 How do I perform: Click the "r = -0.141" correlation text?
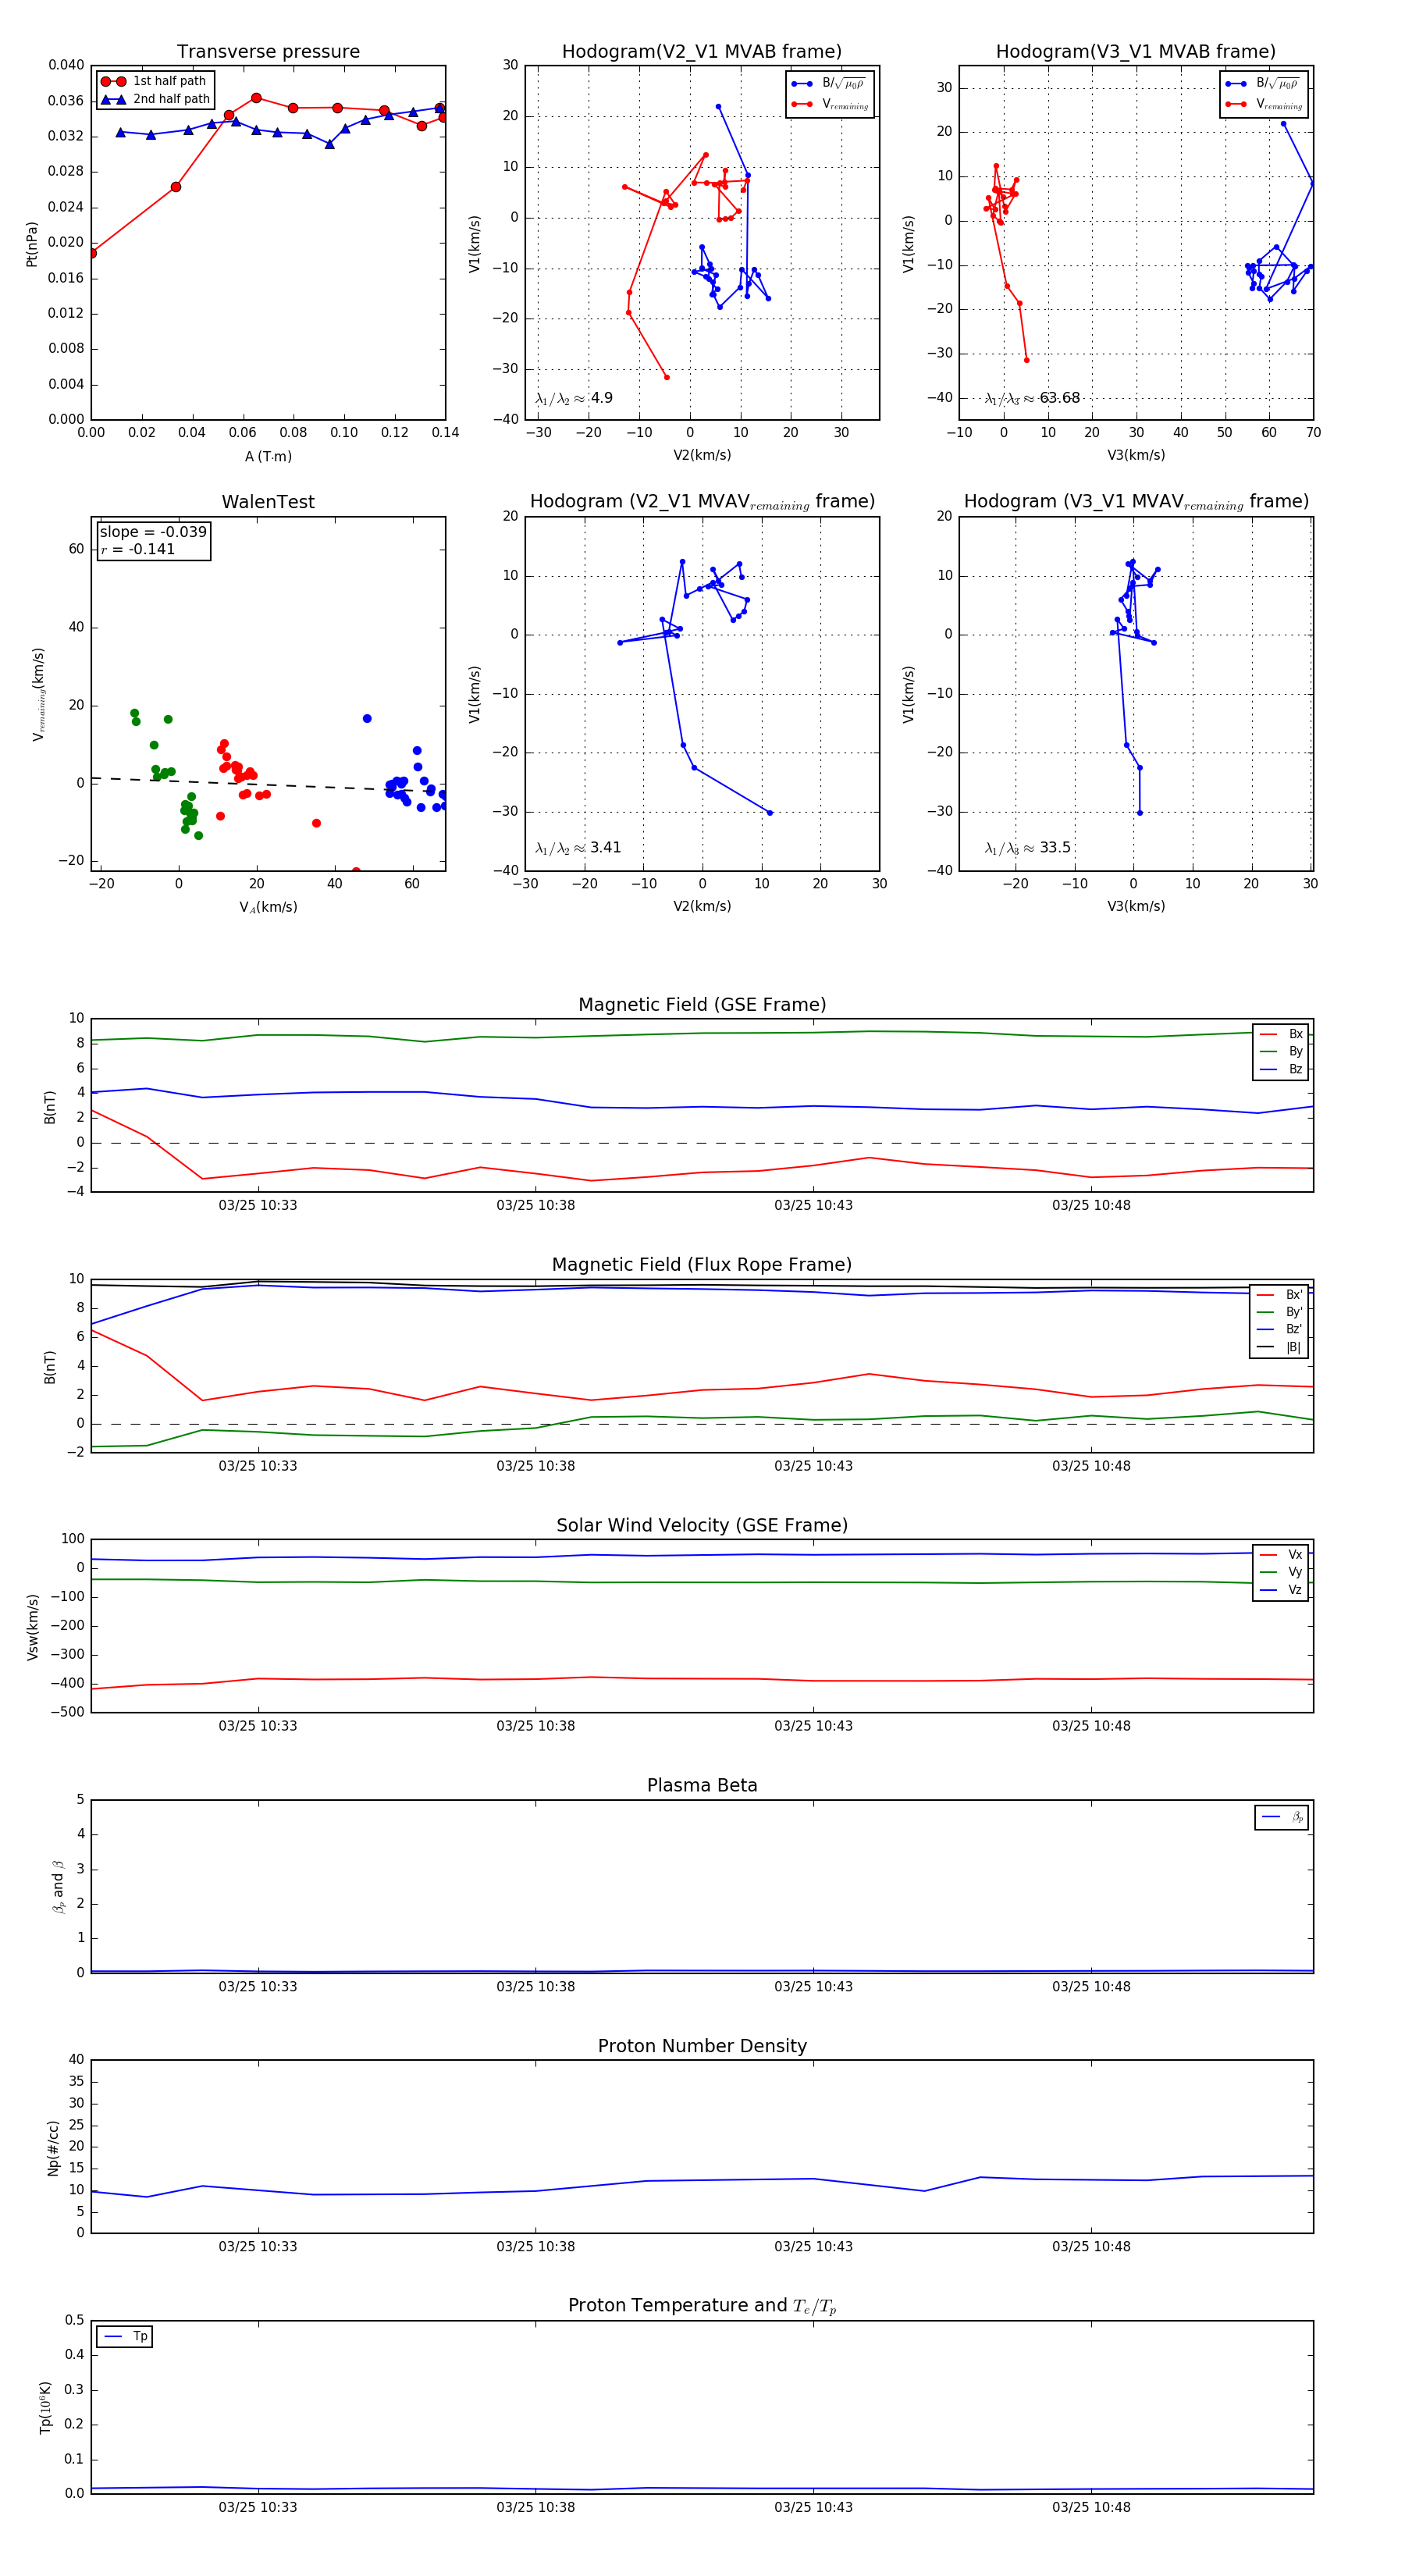tap(138, 549)
